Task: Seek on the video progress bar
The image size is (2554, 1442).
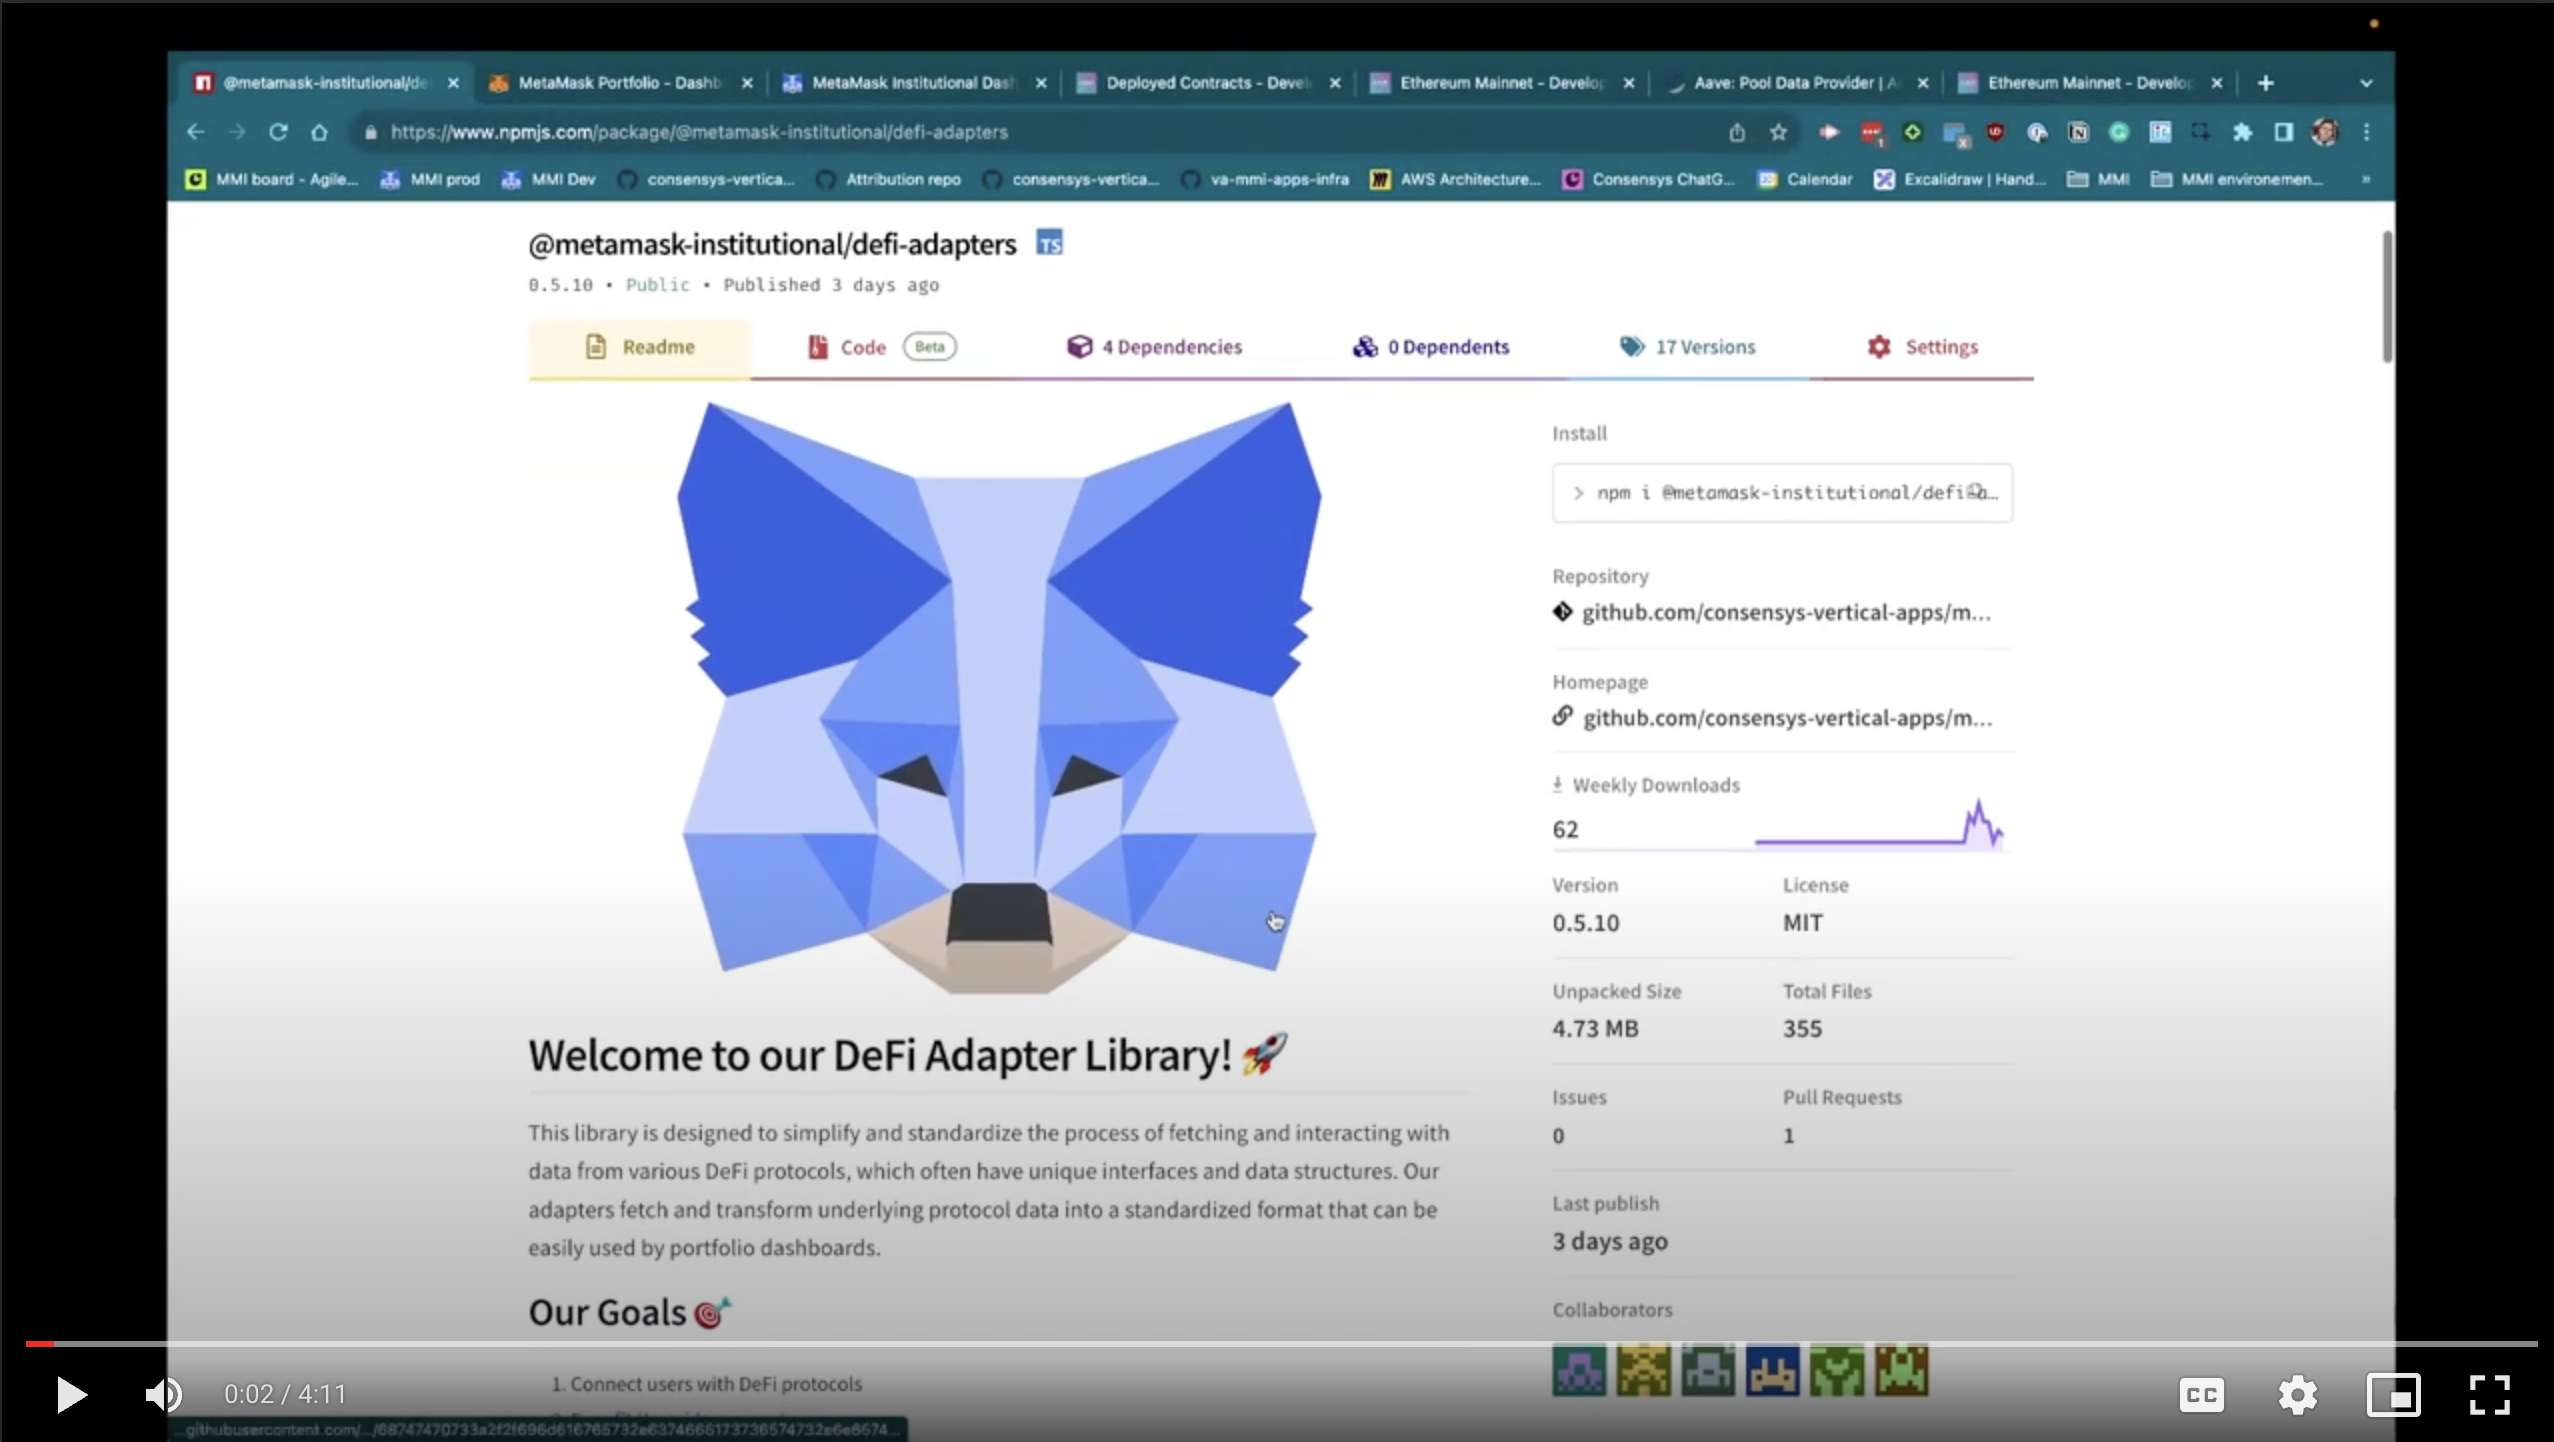Action: click(1280, 1344)
